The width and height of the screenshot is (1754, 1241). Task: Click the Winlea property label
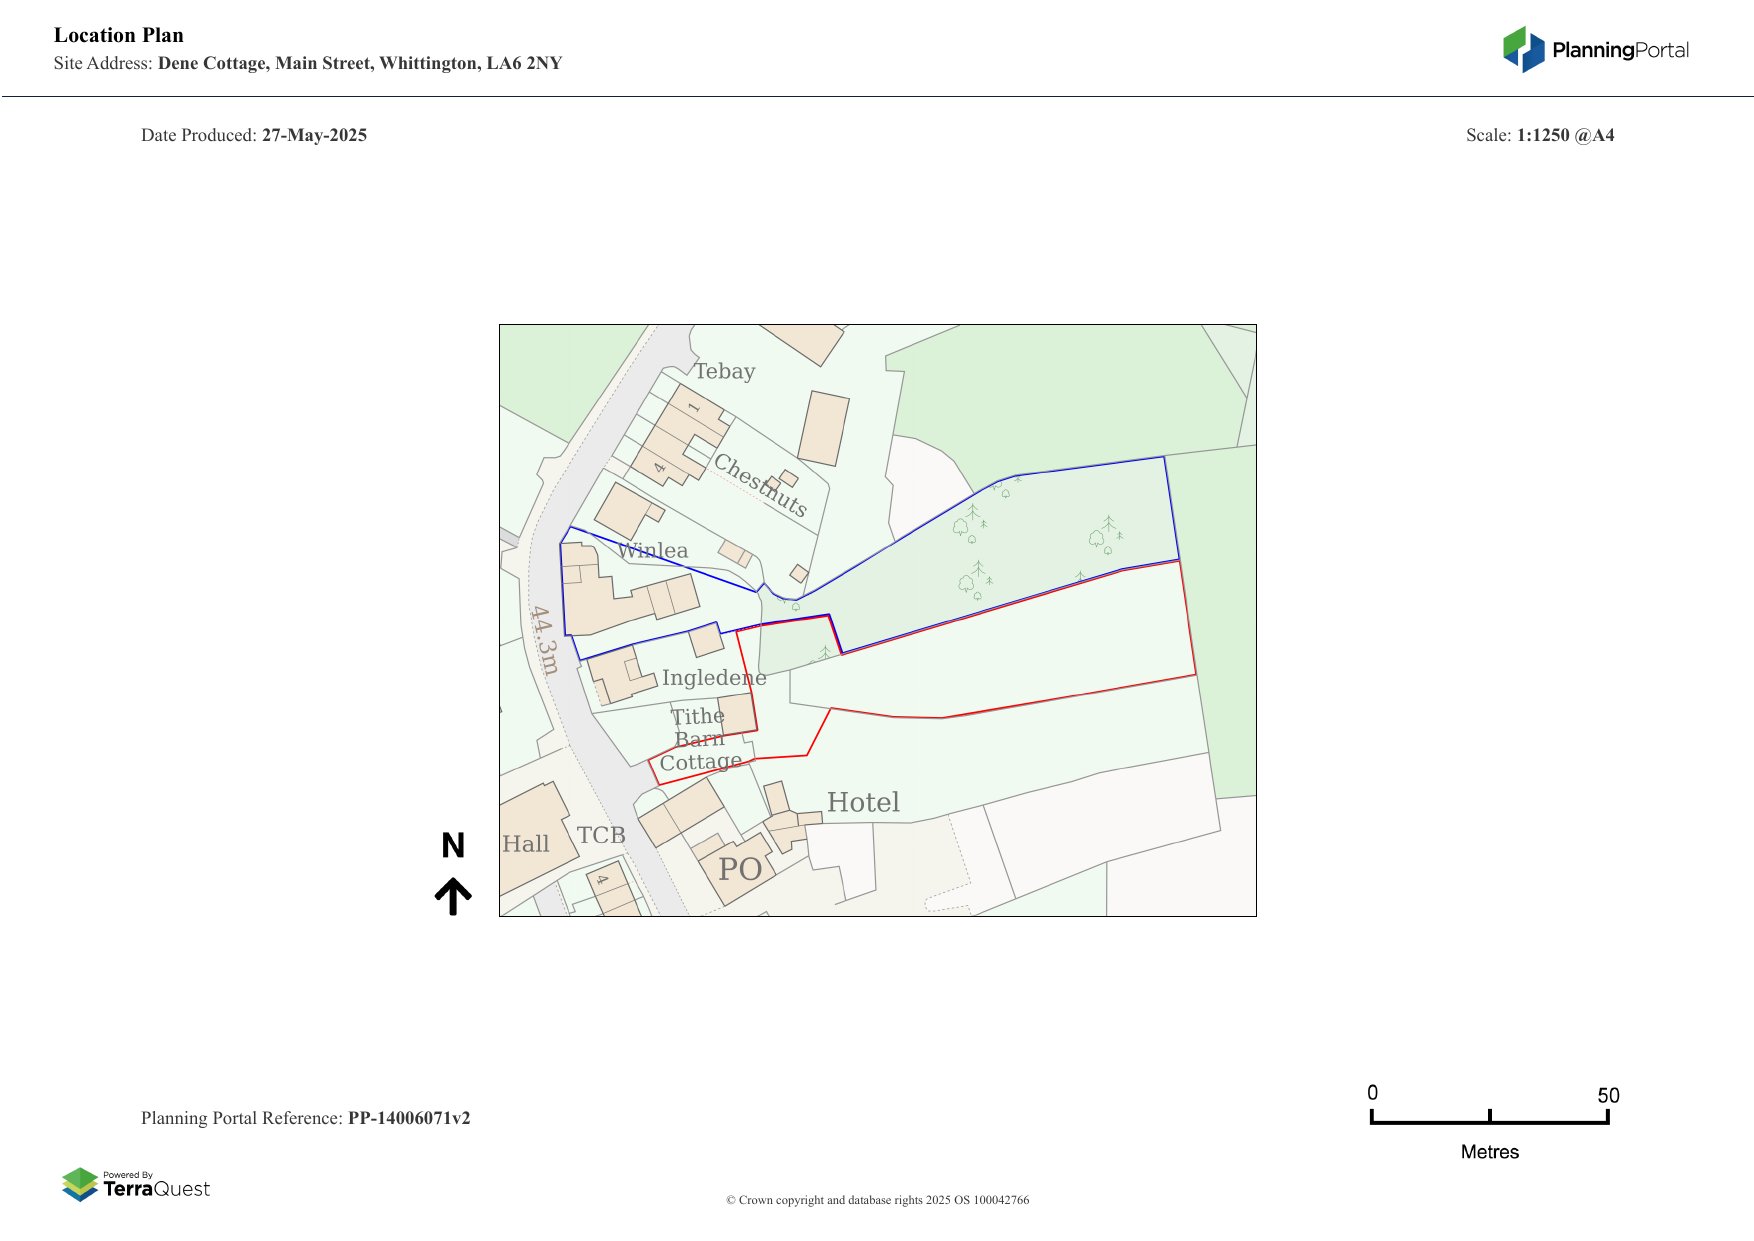653,550
